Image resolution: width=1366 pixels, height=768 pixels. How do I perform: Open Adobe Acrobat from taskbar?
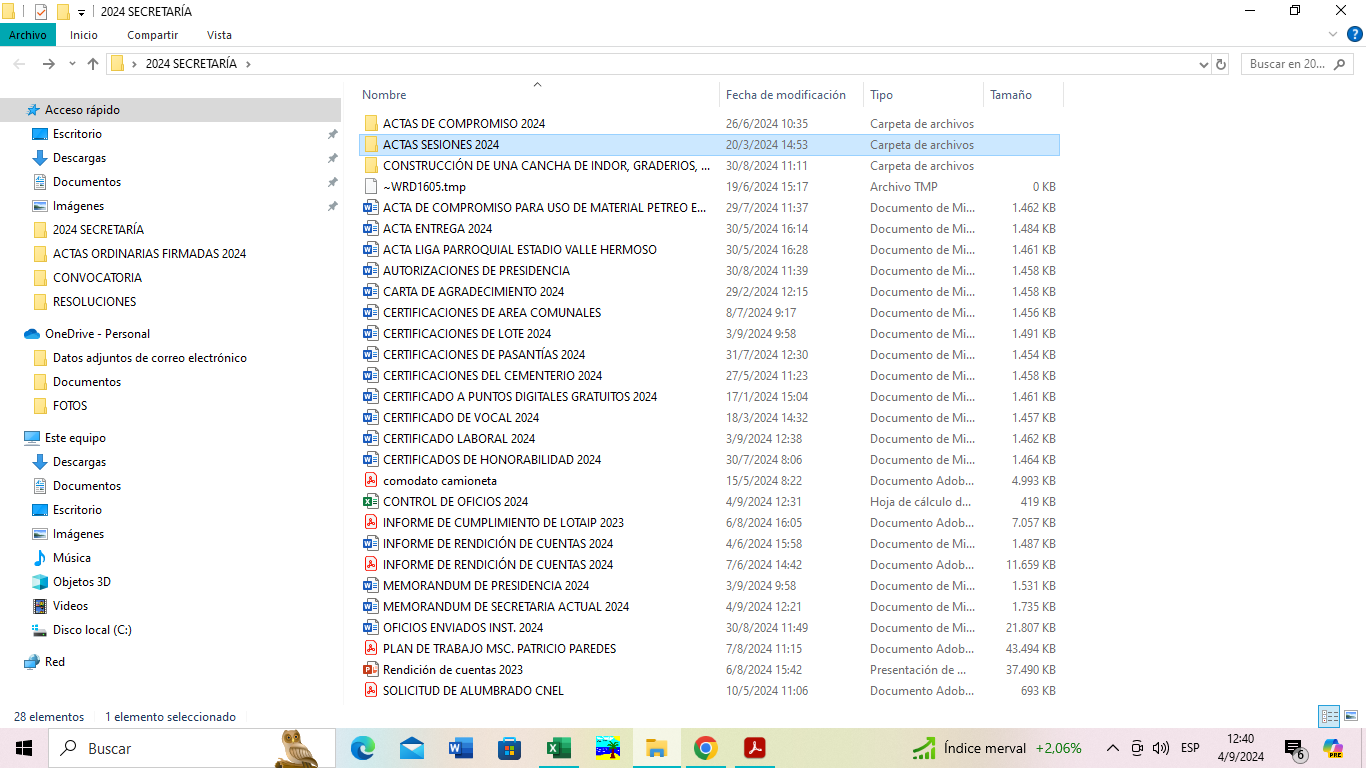pyautogui.click(x=754, y=748)
